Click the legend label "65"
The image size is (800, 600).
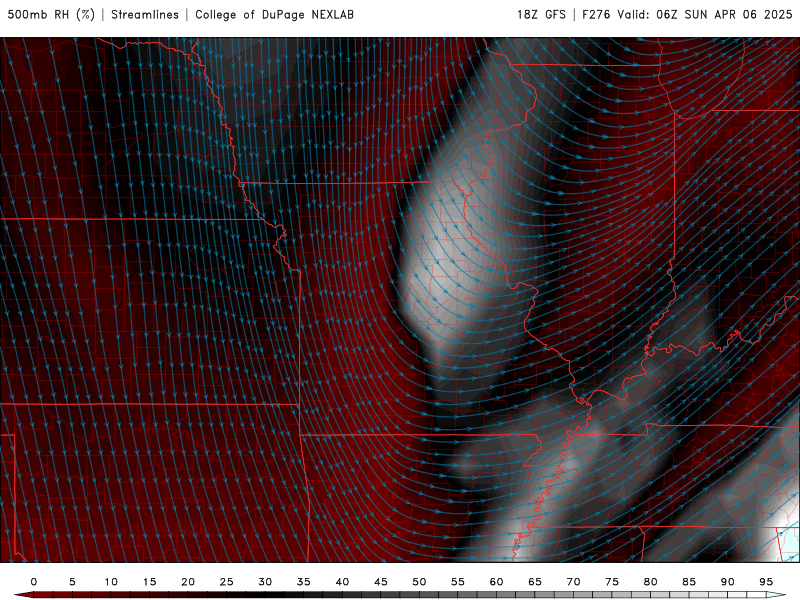coord(535,582)
